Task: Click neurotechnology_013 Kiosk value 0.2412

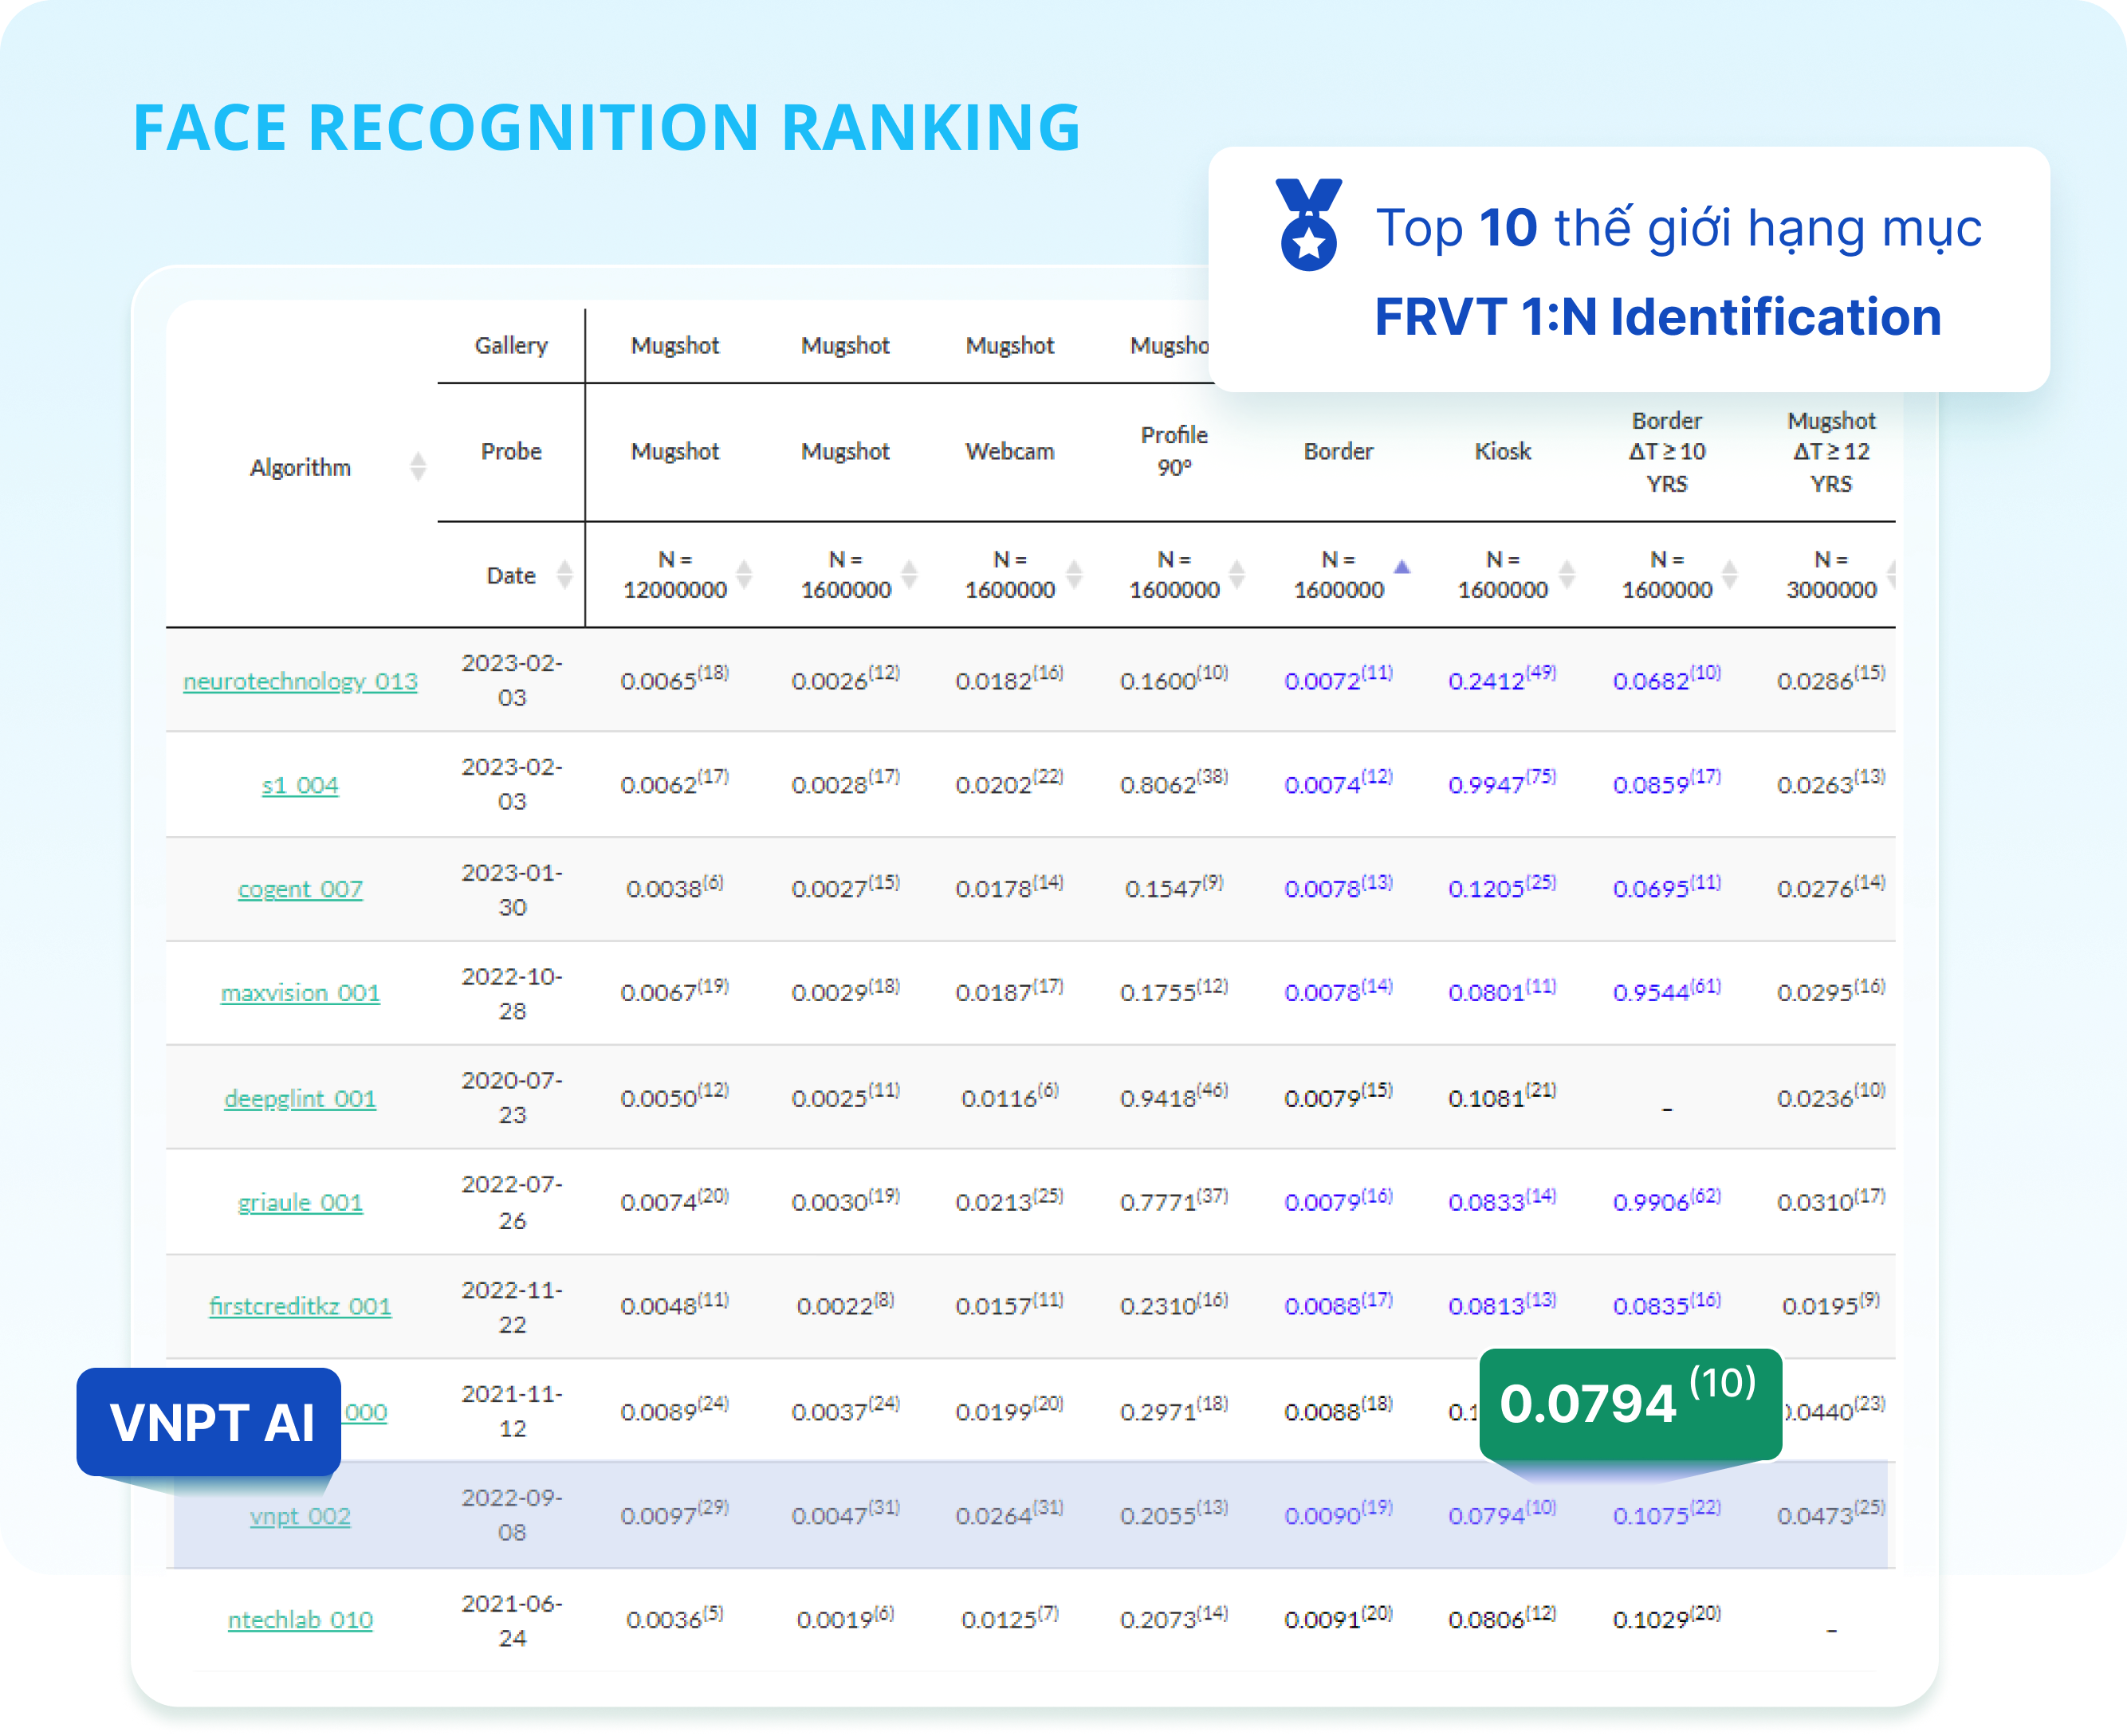Action: pos(1502,679)
